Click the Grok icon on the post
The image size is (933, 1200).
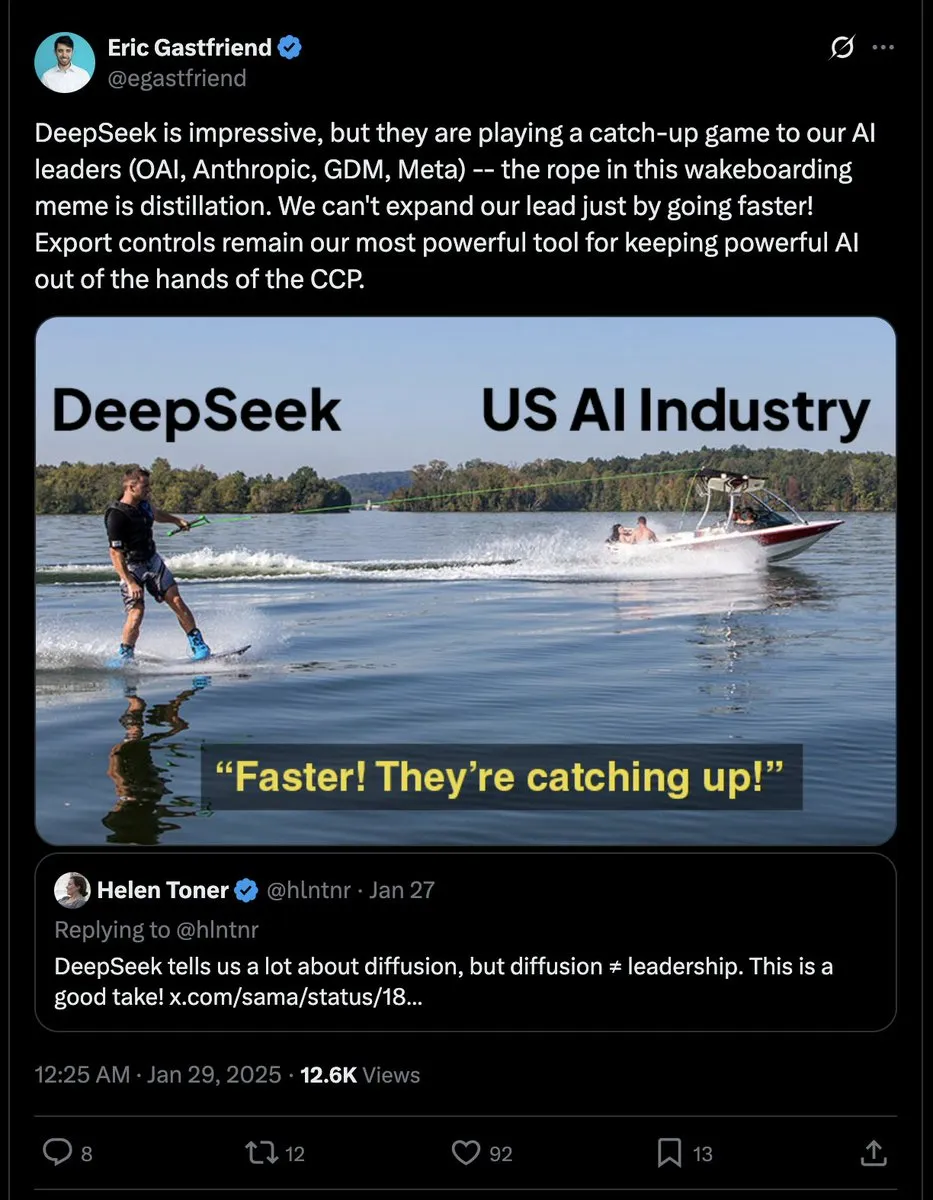843,47
